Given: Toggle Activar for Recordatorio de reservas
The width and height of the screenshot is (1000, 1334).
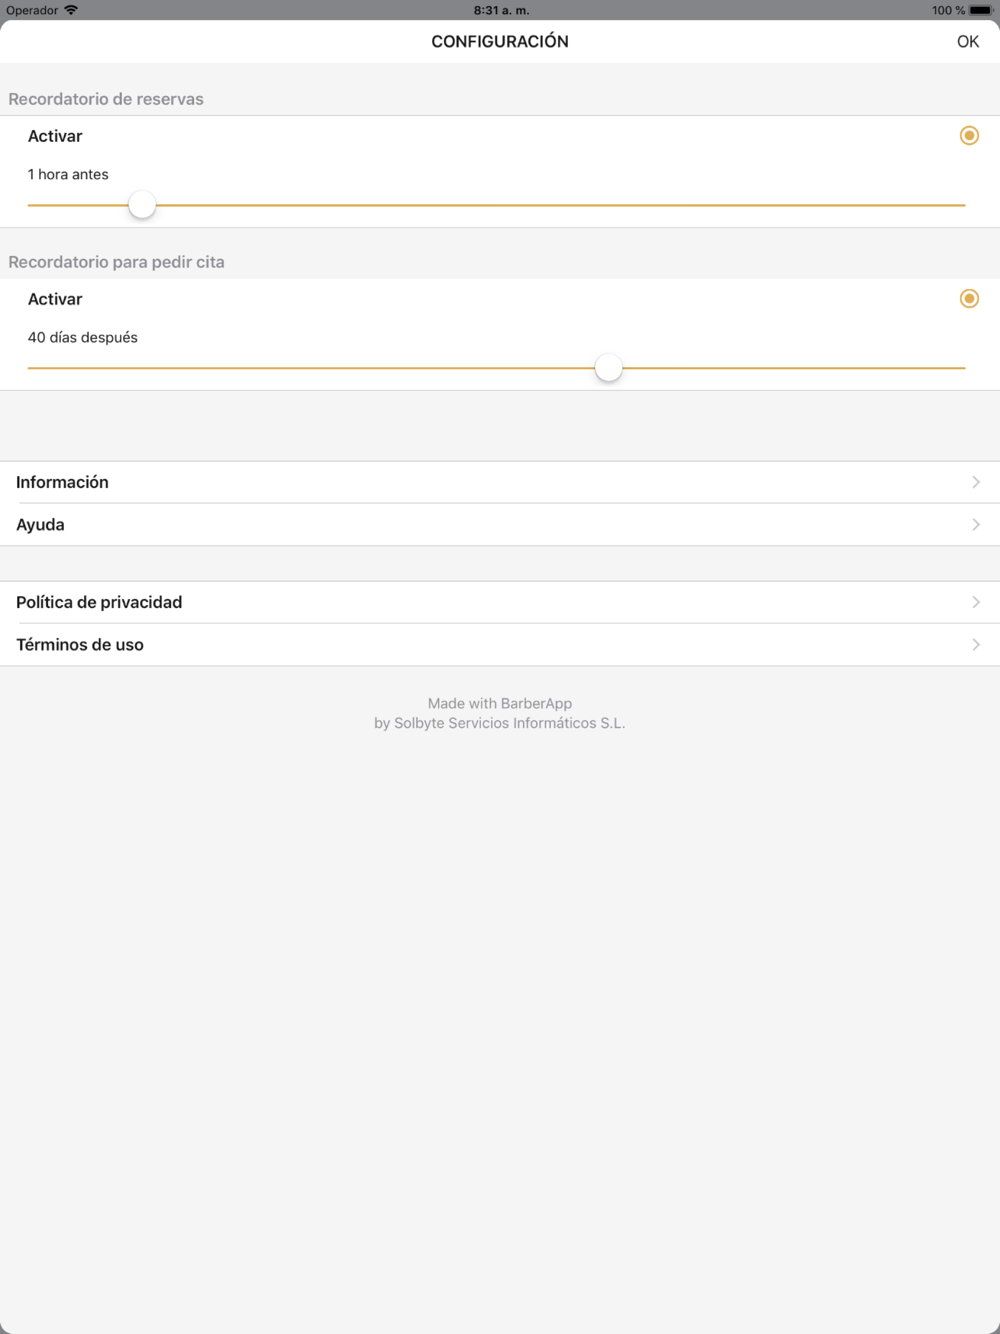Looking at the screenshot, I should [969, 135].
